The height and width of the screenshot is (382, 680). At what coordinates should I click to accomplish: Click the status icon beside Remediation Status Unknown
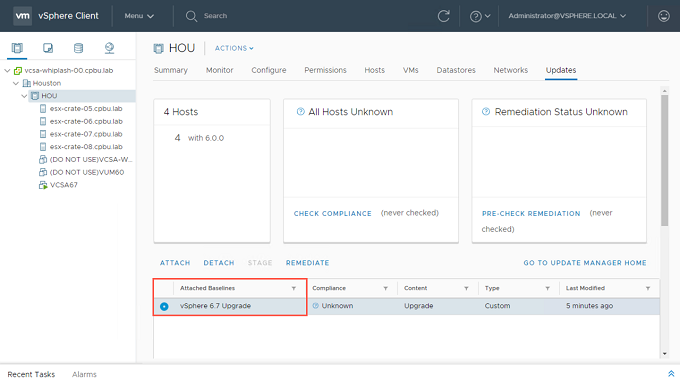pos(486,111)
